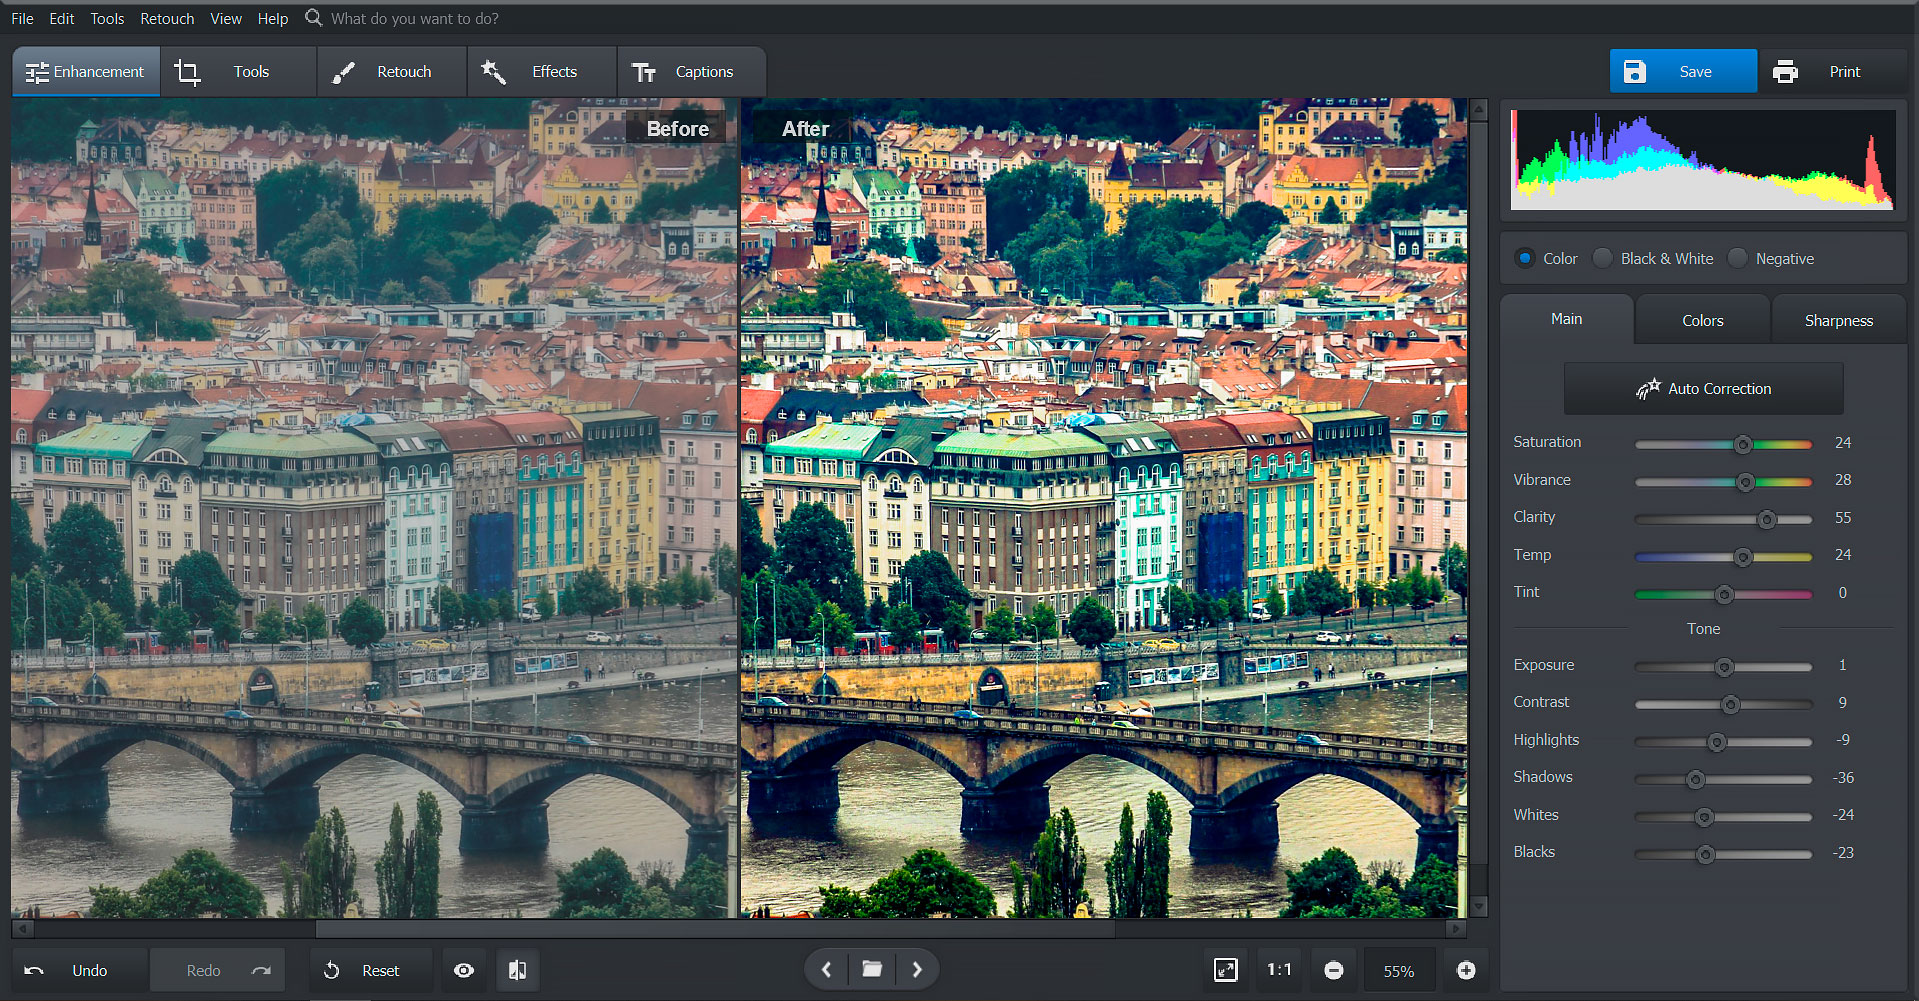
Task: Enable the Color mode radio button
Action: (1524, 258)
